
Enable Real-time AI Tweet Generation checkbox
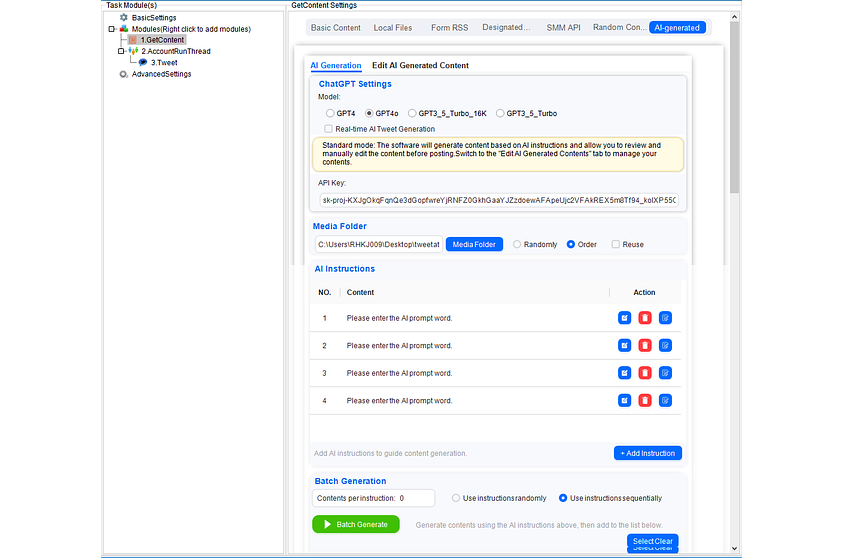(329, 129)
